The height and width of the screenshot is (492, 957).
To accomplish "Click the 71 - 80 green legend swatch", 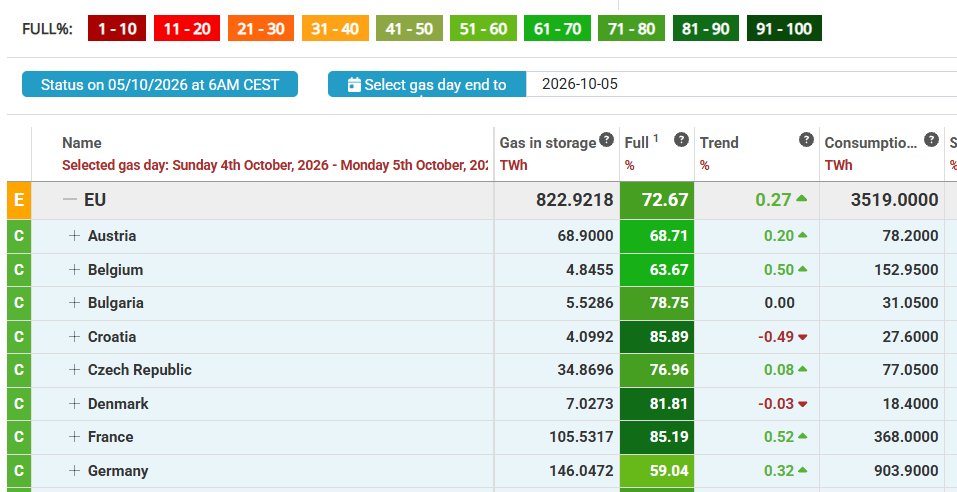I will pos(632,29).
